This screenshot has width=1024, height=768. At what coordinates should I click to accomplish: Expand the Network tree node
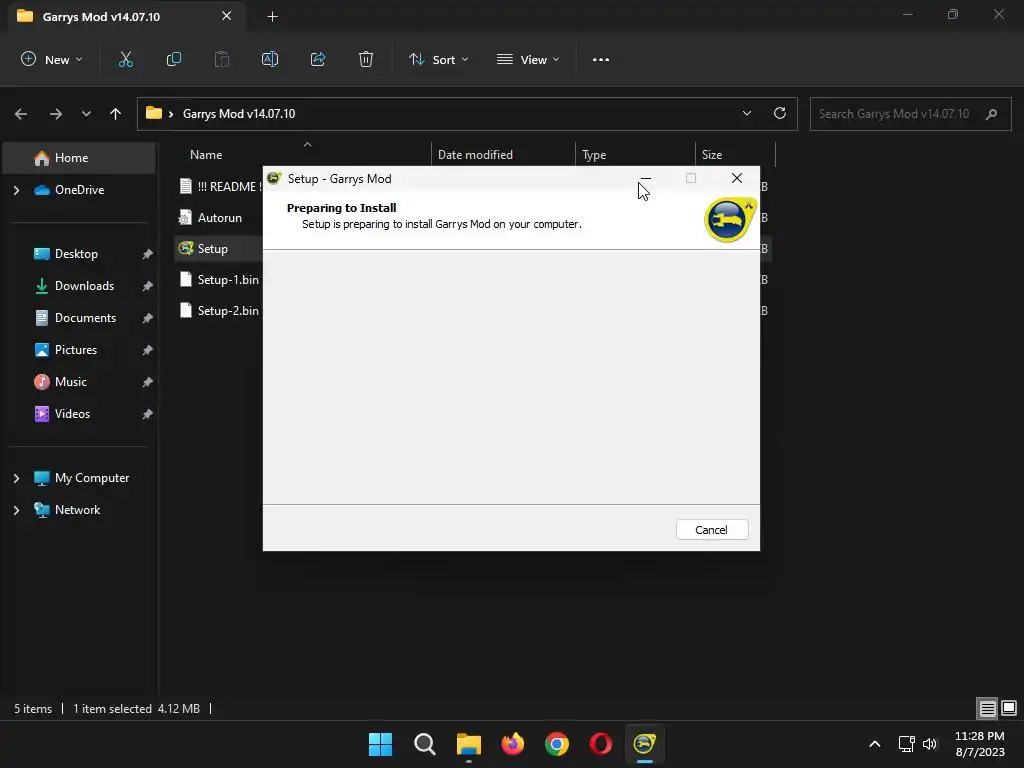pyautogui.click(x=16, y=510)
